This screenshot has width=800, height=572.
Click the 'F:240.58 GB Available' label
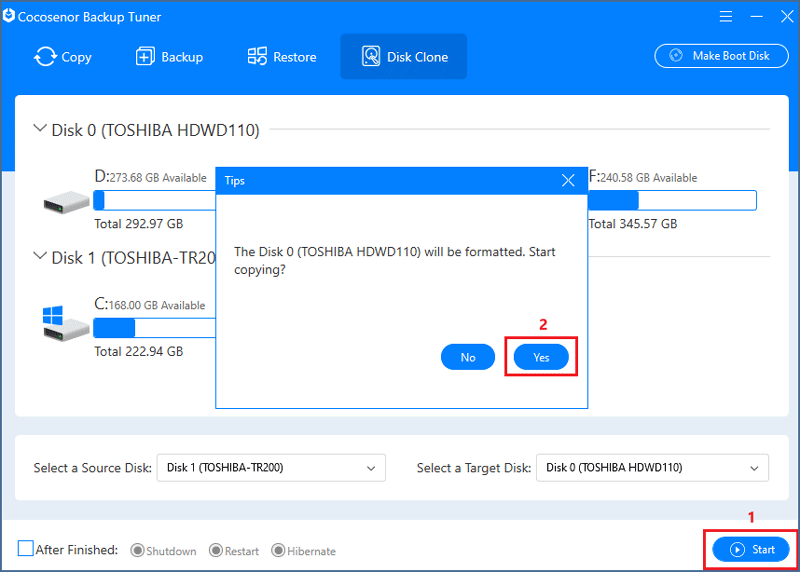643,177
